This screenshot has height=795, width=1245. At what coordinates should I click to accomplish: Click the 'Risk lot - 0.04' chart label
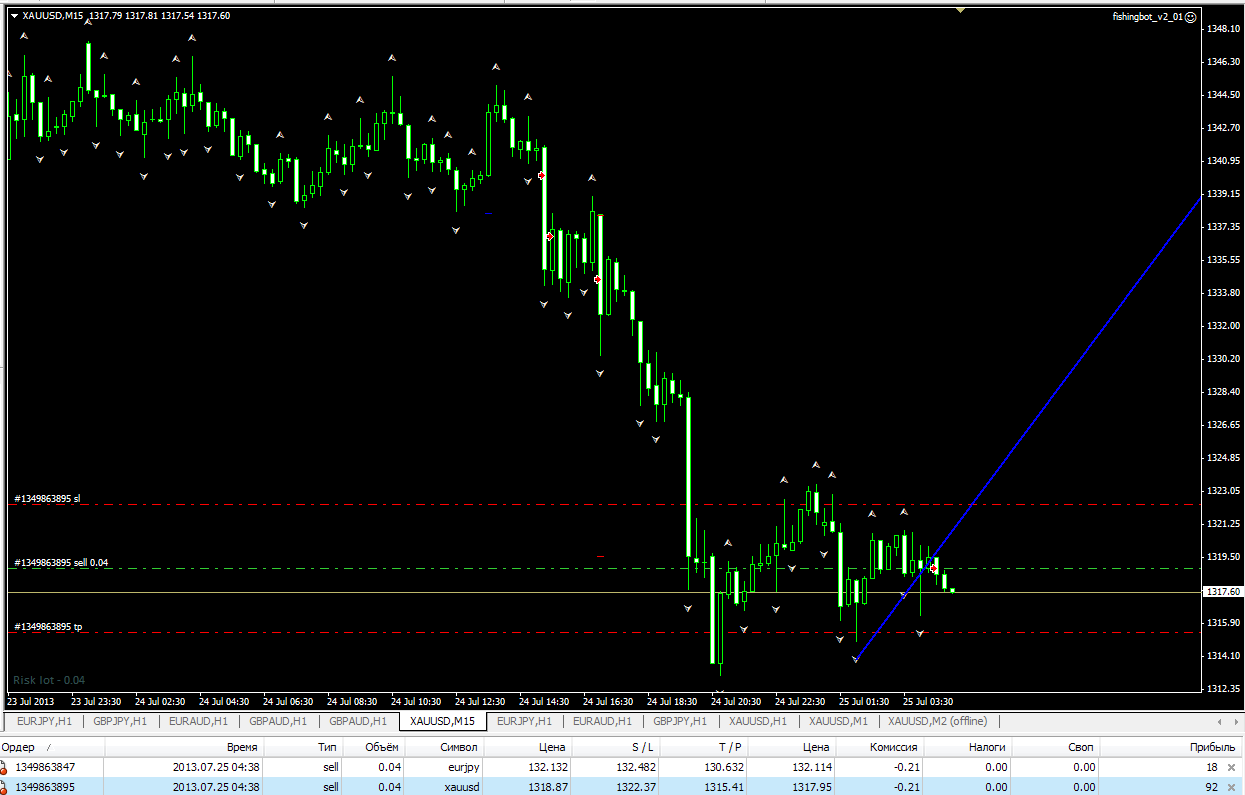click(x=49, y=680)
